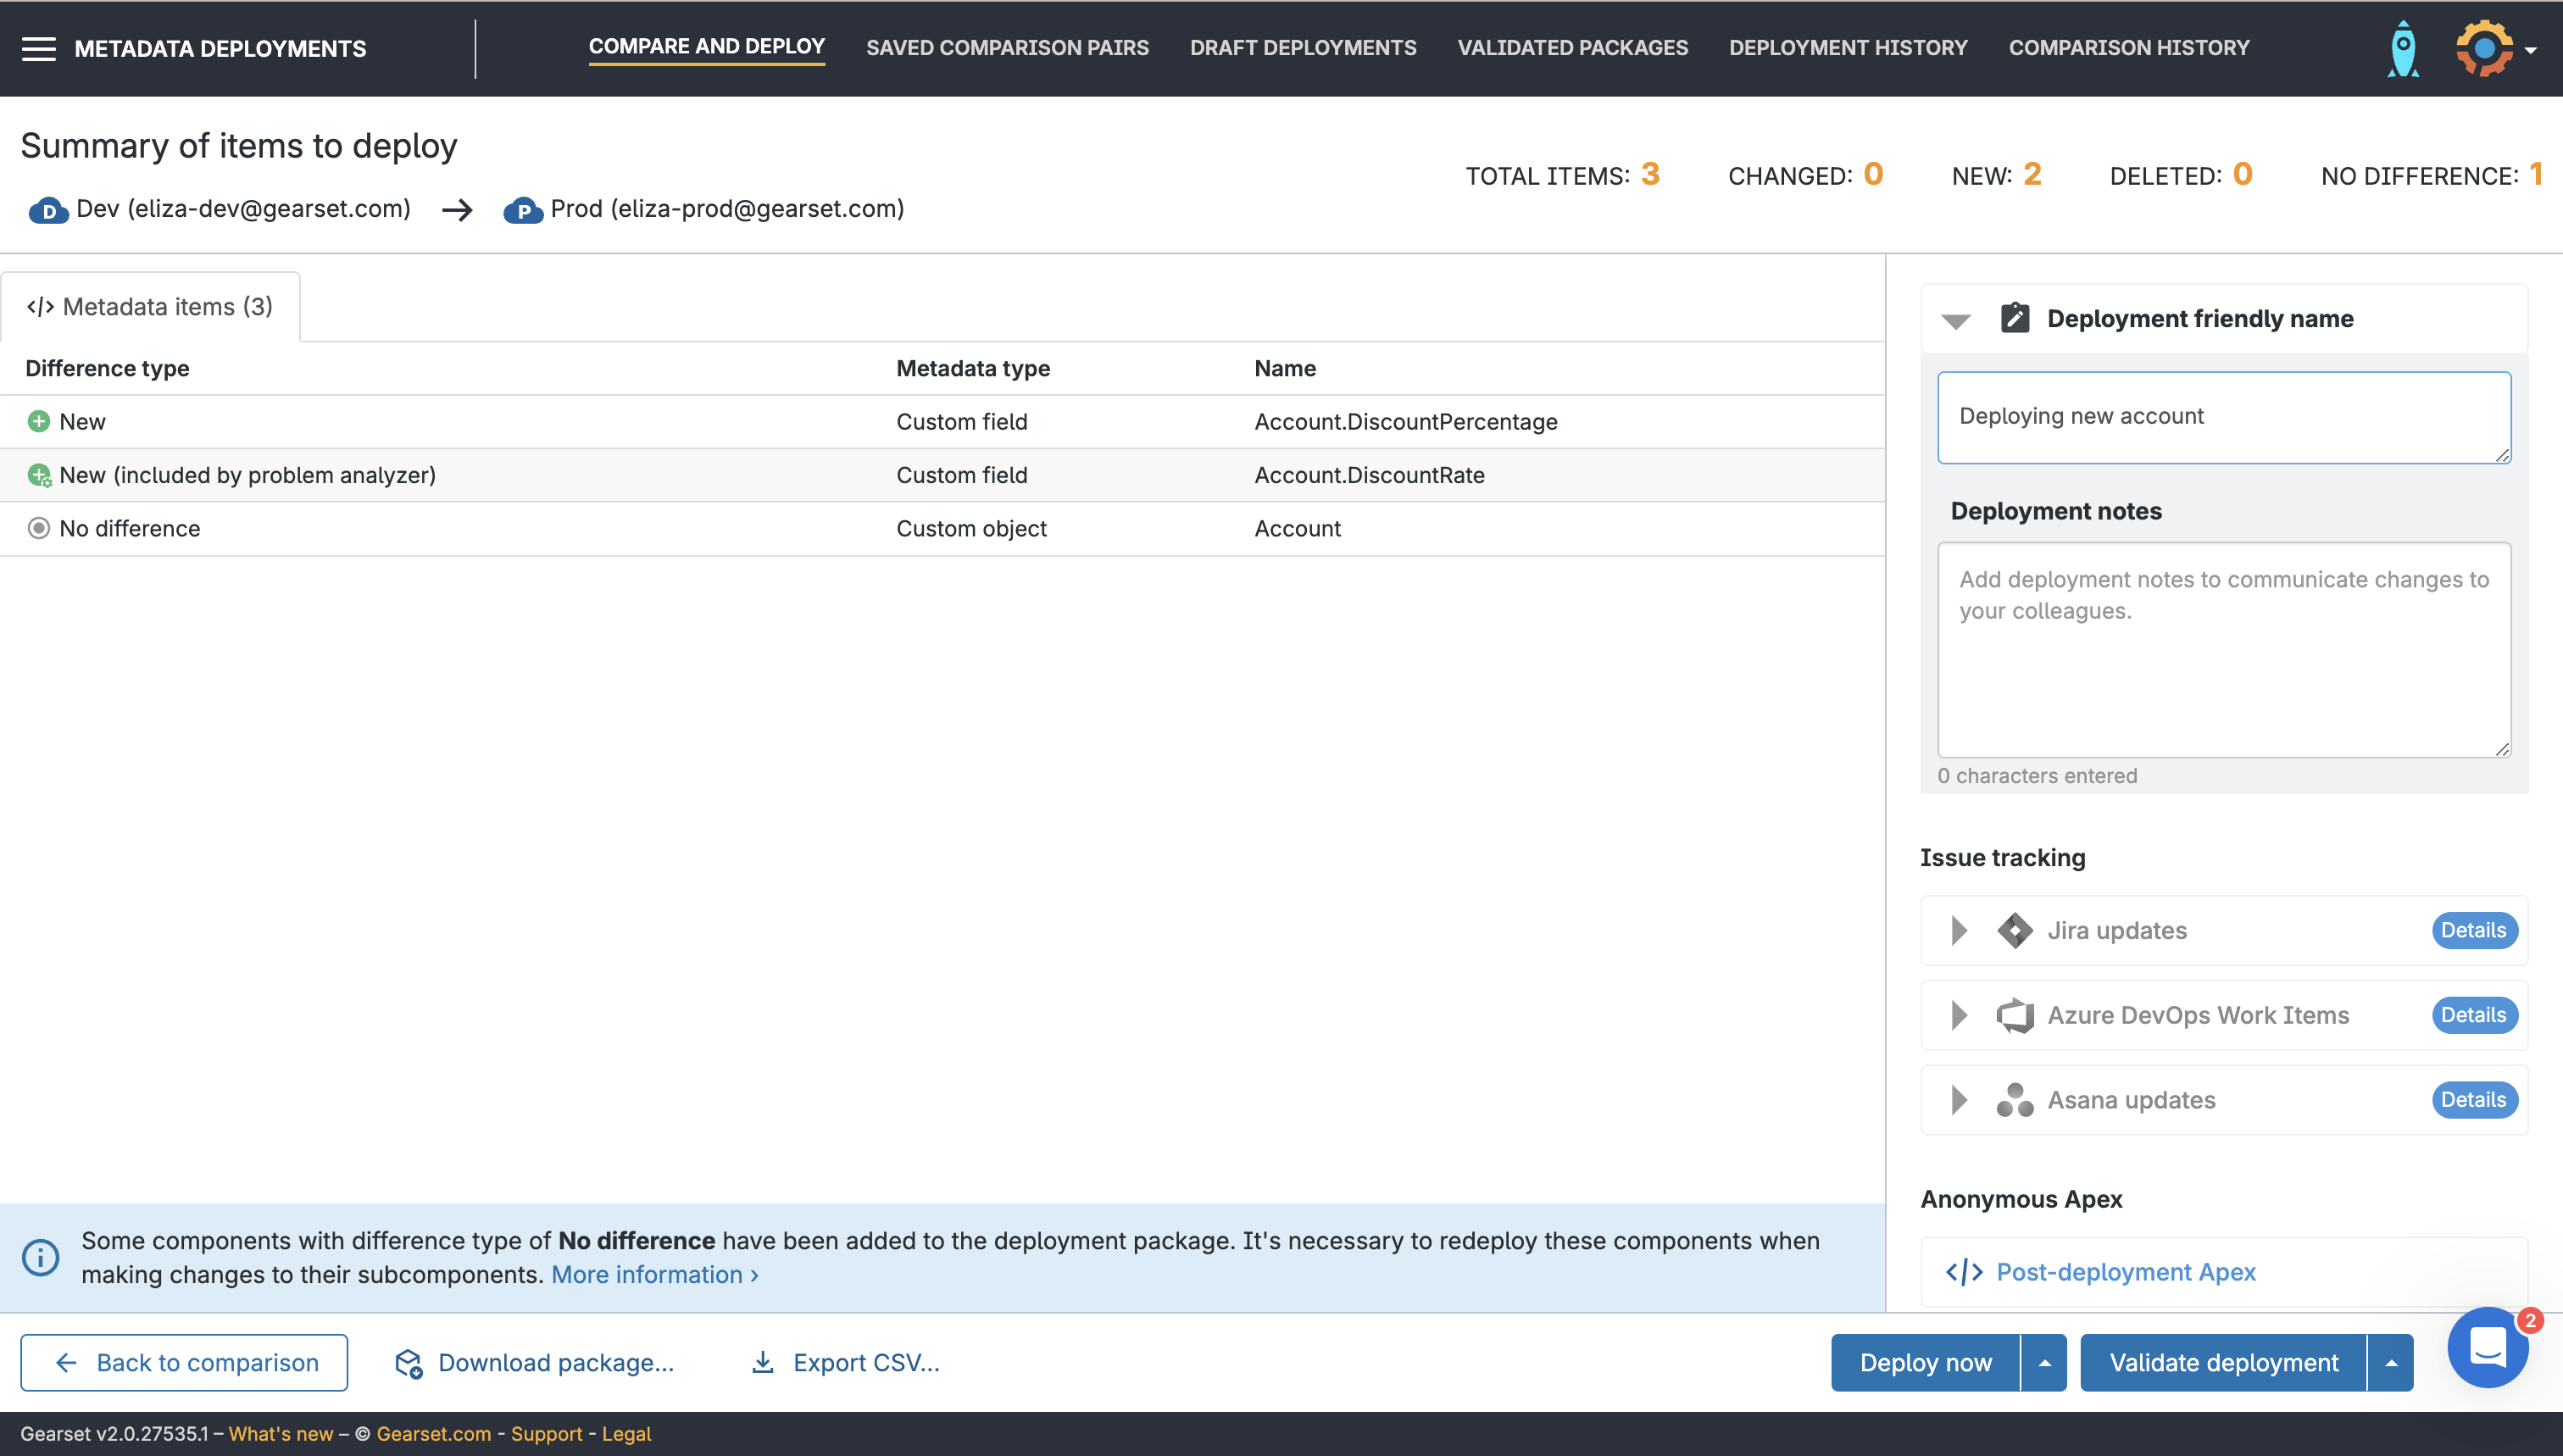Click the green New icon for DiscountPercentage

38,421
